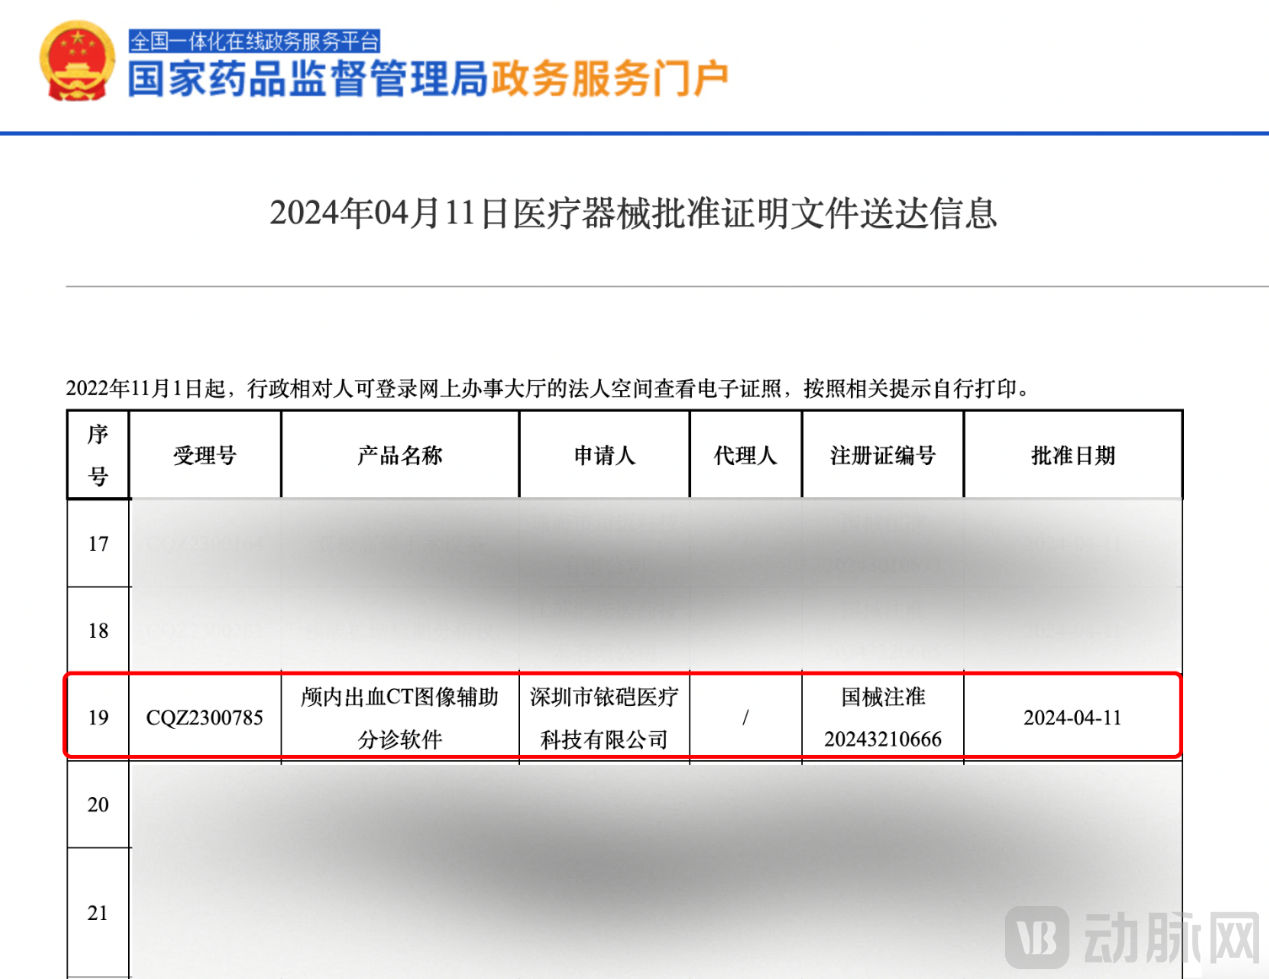Click the 注册证编号 column header
Image resolution: width=1269 pixels, height=979 pixels.
(x=883, y=453)
